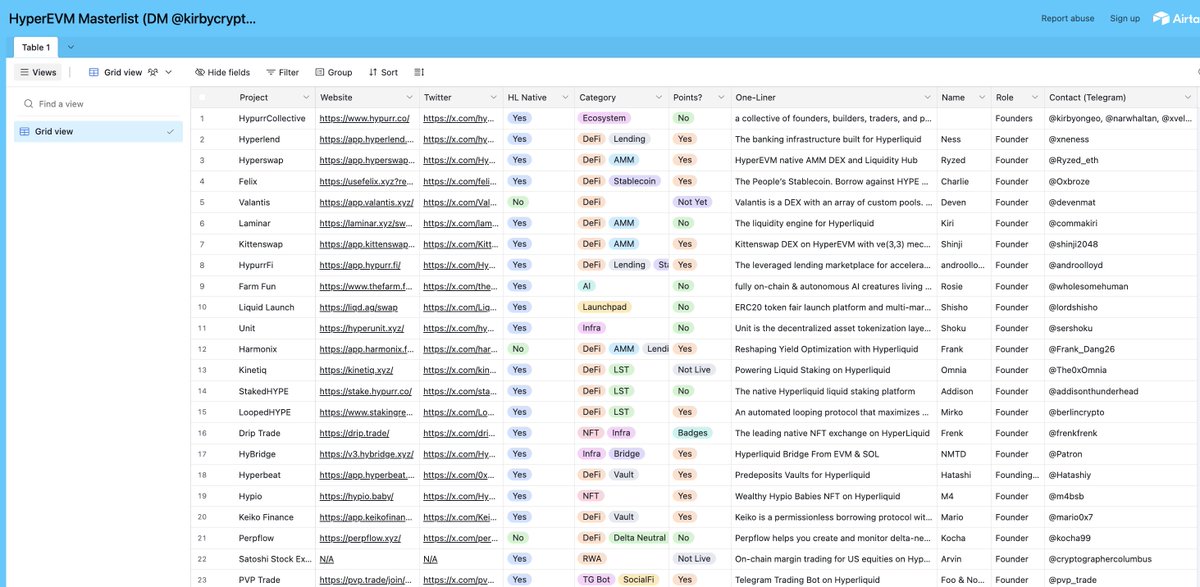The width and height of the screenshot is (1200, 587).
Task: Open Liquid Launch https://liqd.ag/swap link
Action: click(359, 307)
